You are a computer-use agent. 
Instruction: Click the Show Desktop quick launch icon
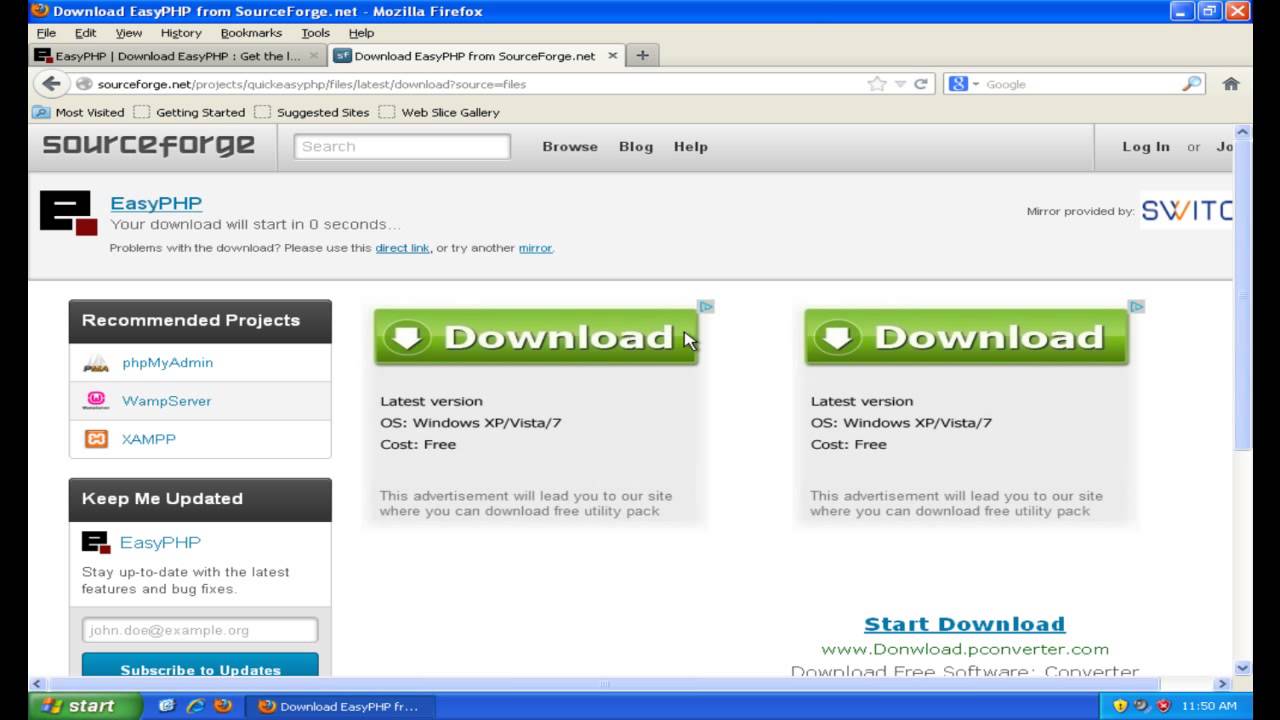click(x=167, y=706)
